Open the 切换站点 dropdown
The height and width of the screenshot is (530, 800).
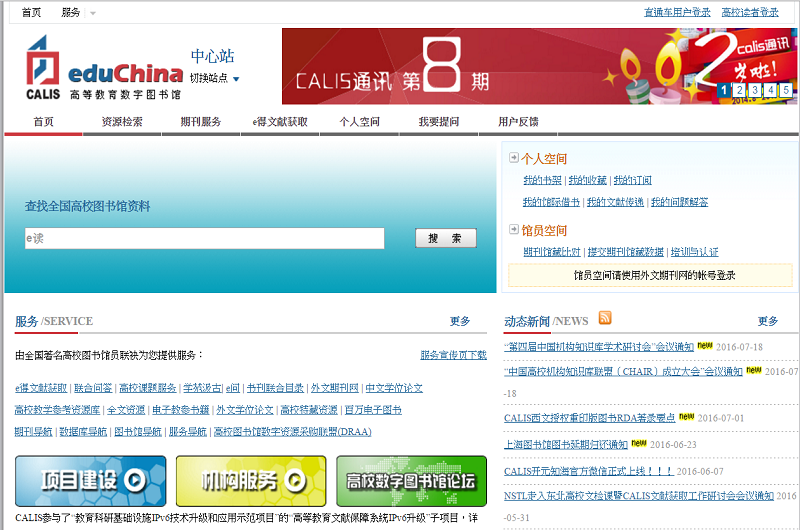[214, 78]
